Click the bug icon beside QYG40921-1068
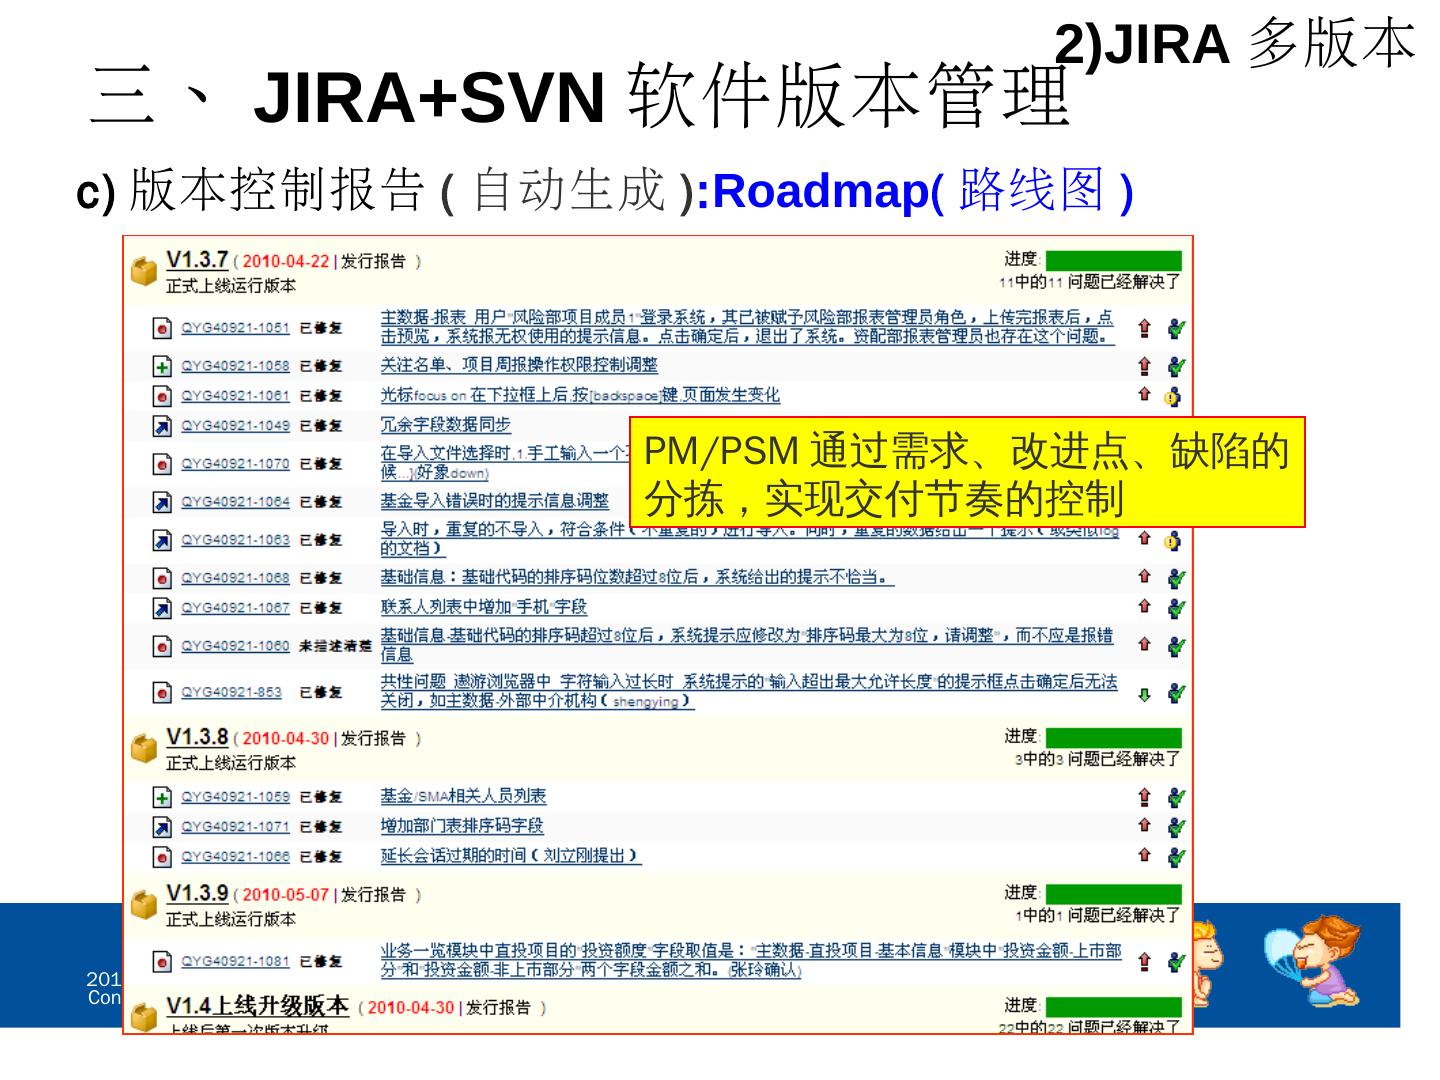Viewport: 1440px width, 1080px height. [162, 578]
